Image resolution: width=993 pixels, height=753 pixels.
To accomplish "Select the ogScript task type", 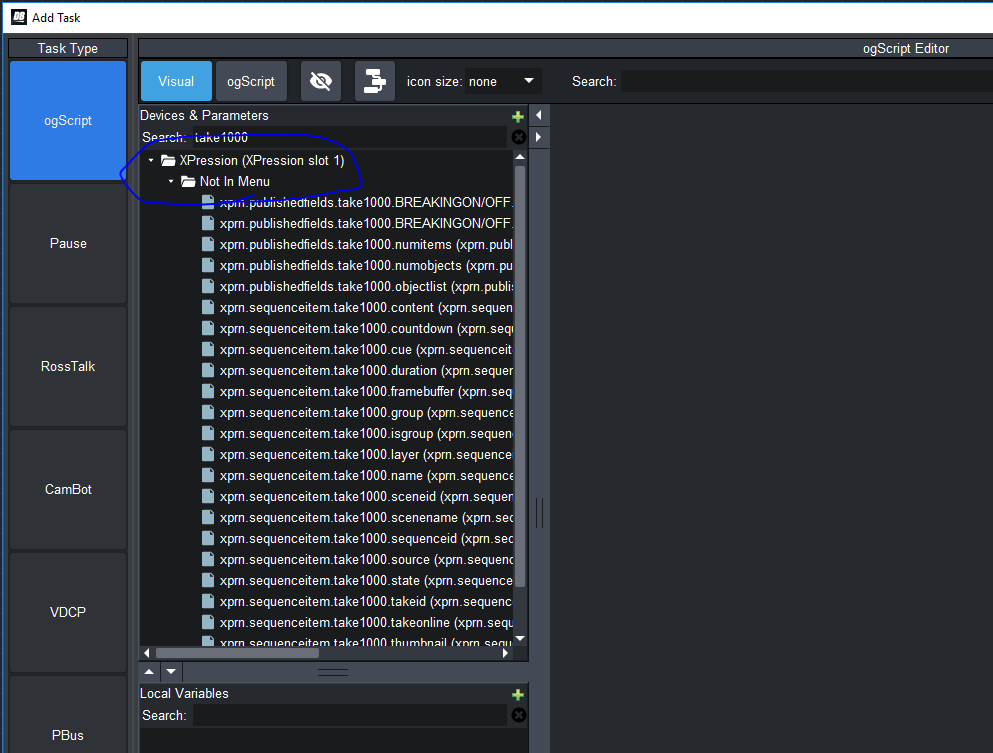I will [68, 120].
